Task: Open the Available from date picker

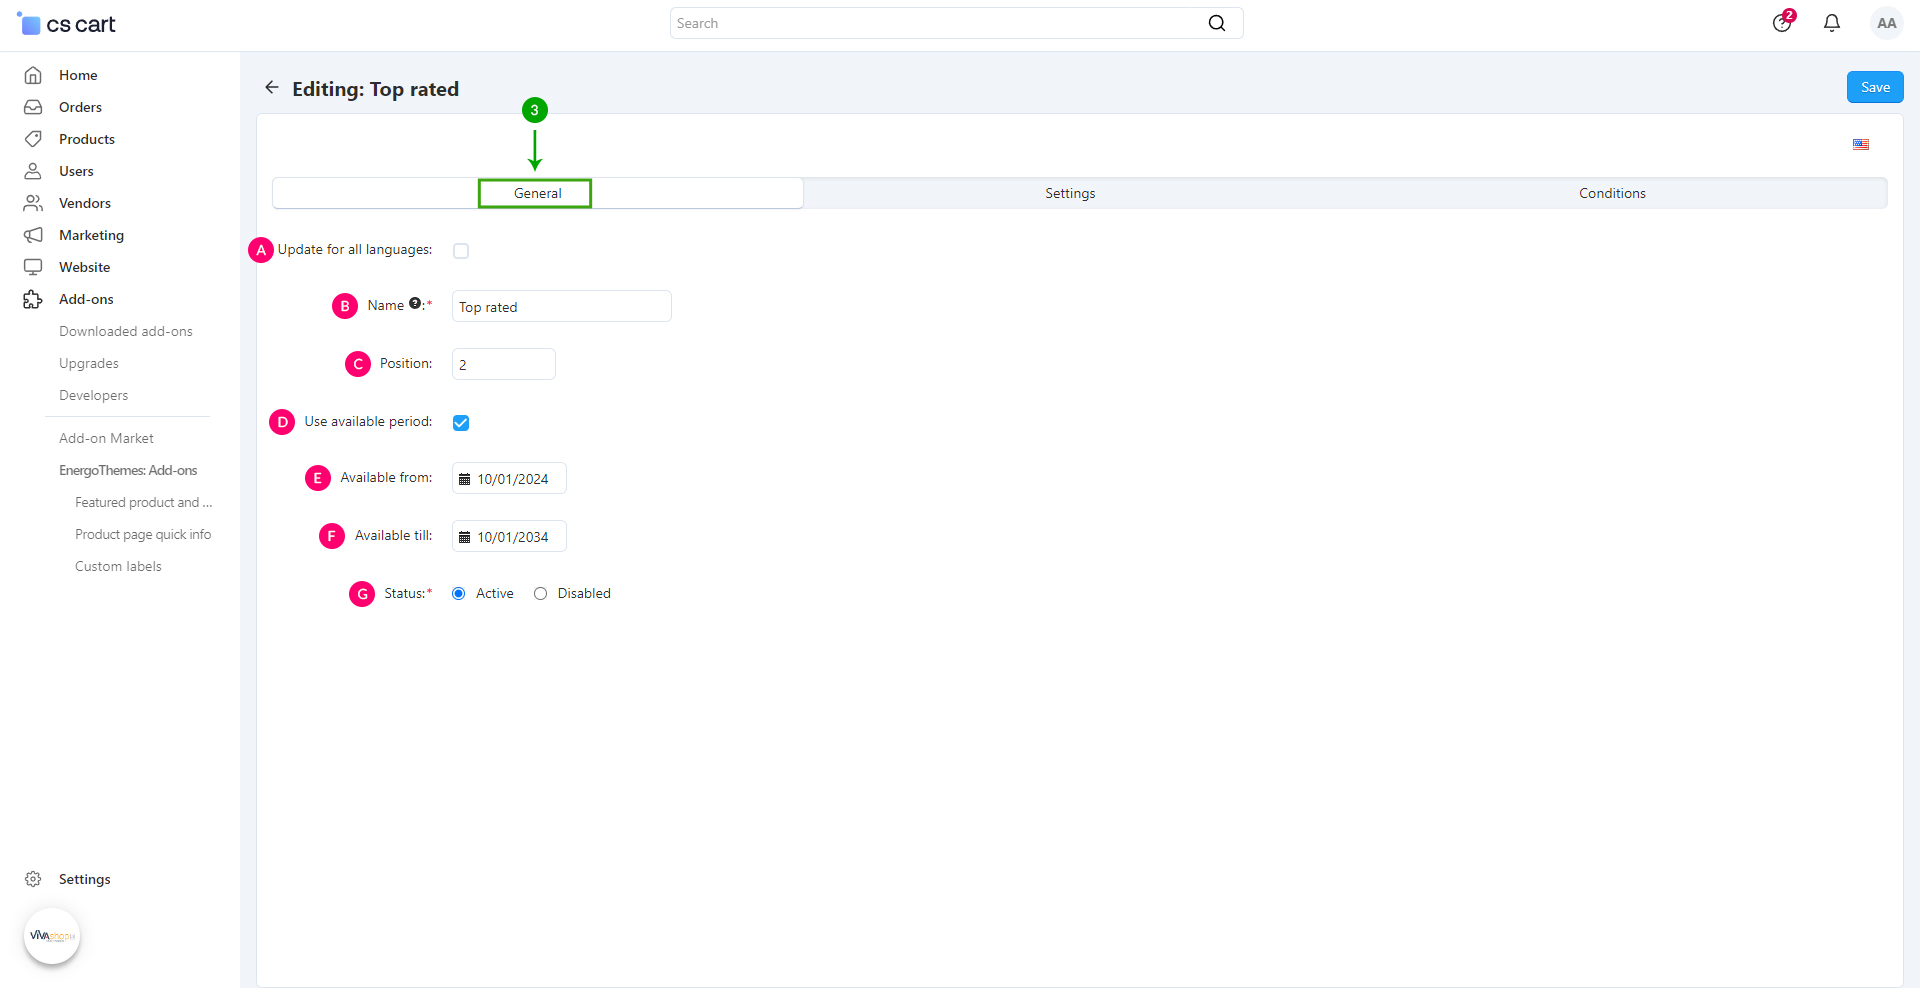Action: pyautogui.click(x=510, y=479)
